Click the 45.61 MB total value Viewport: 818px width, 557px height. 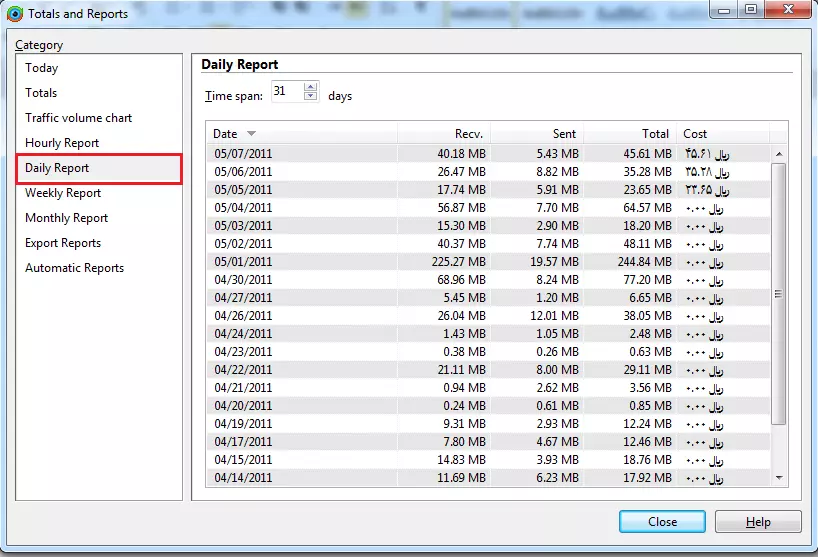coord(647,154)
